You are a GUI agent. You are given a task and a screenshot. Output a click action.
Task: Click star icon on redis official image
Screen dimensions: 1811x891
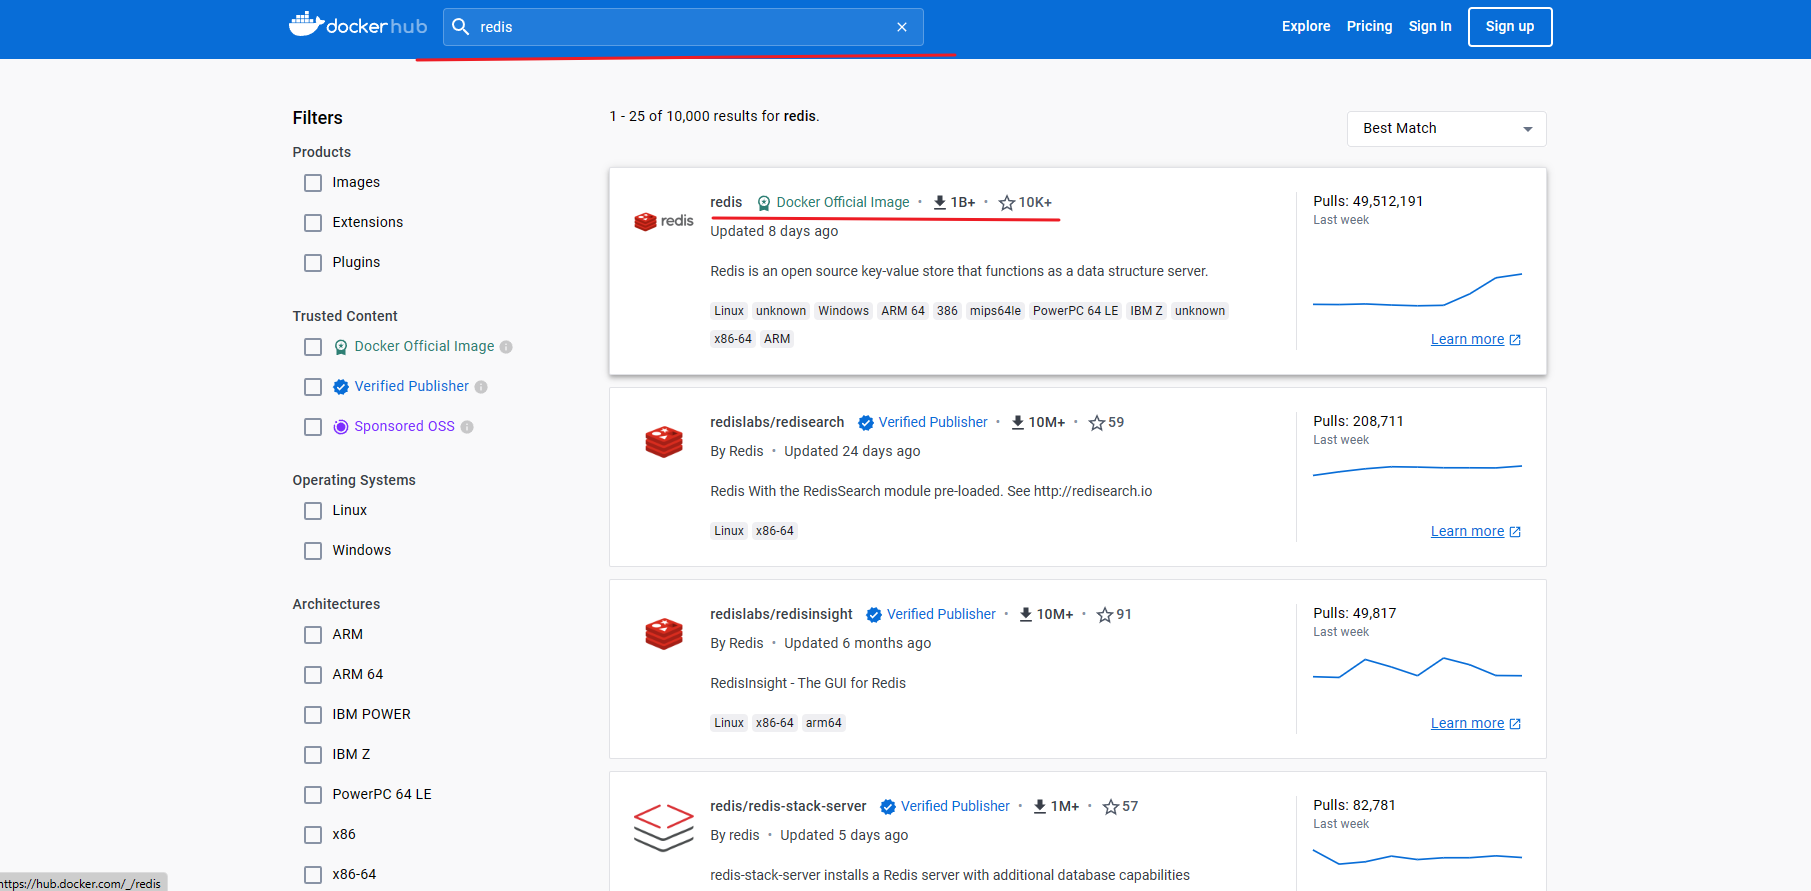pos(1007,203)
